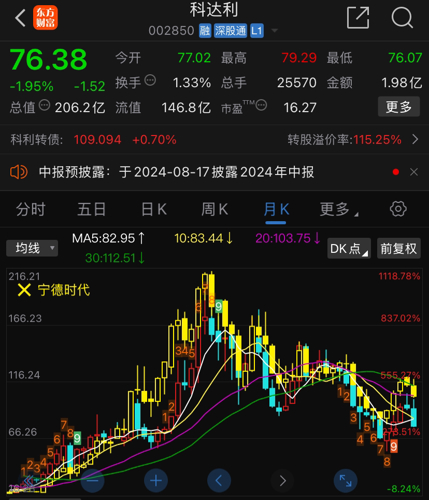Tap the green 30:112.51 MA value
429x500 pixels.
[x=115, y=258]
